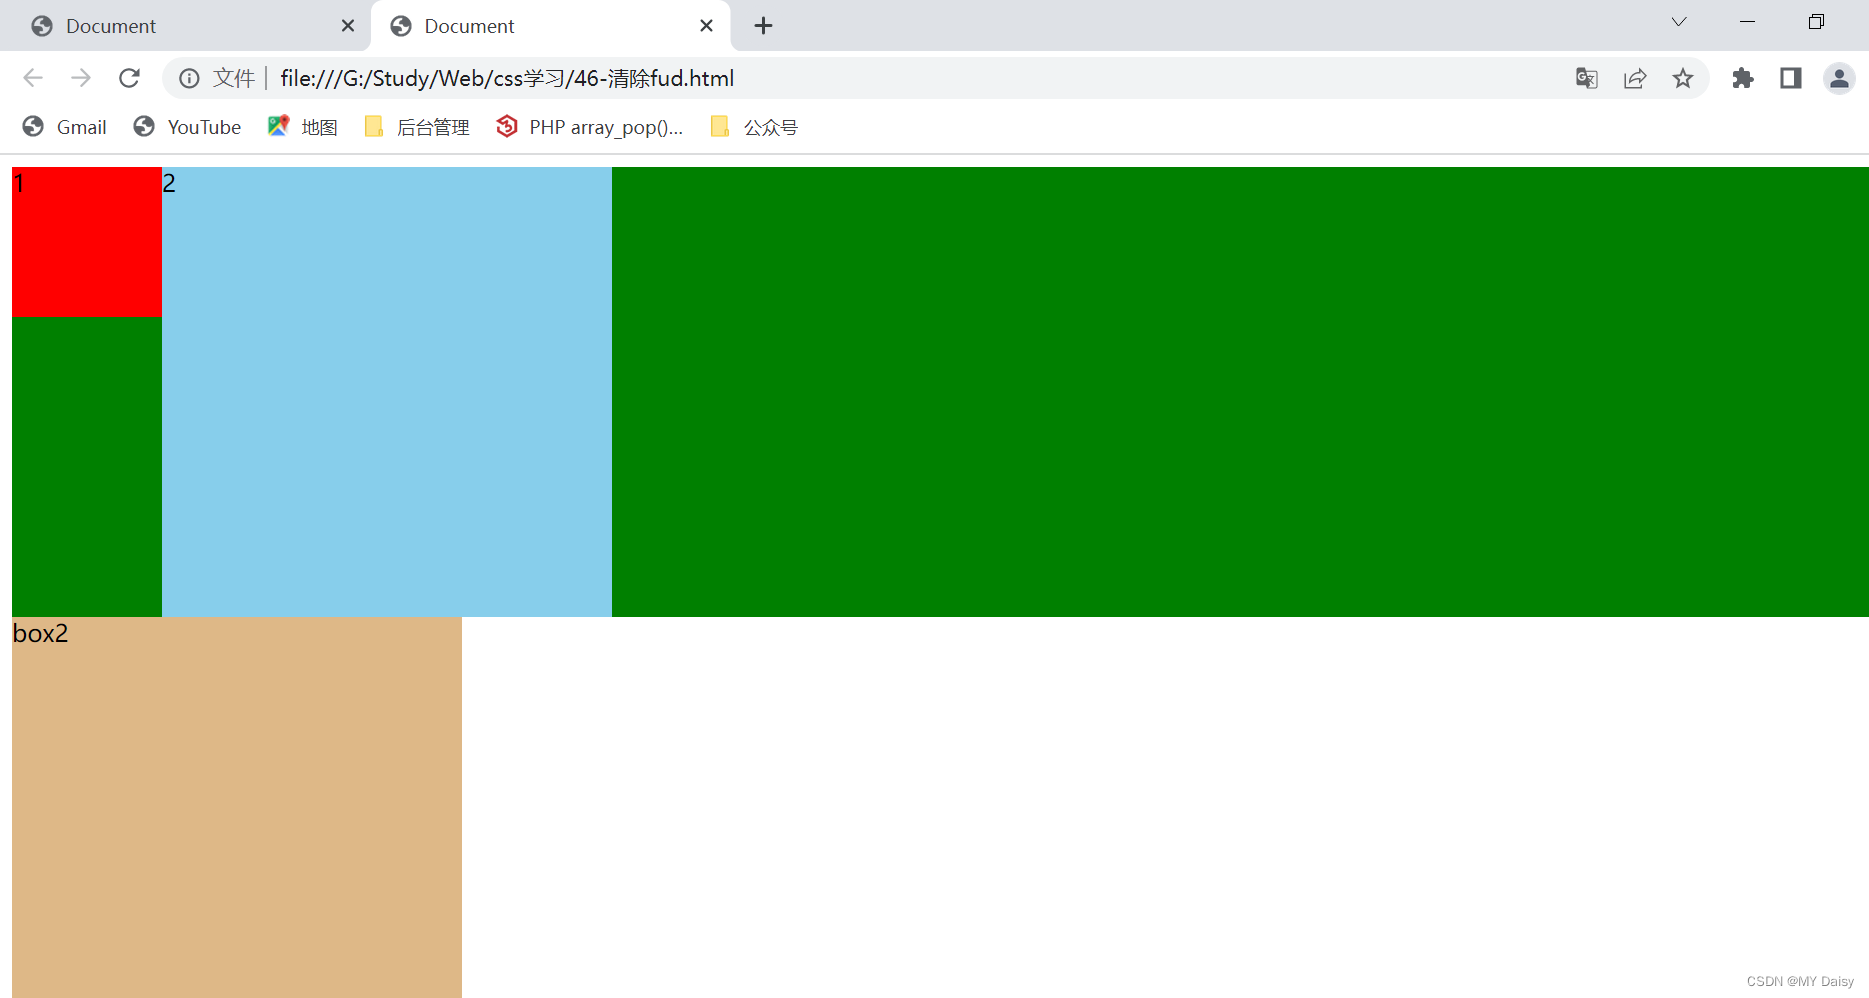This screenshot has height=998, width=1869.
Task: Reload the current page
Action: coord(129,78)
